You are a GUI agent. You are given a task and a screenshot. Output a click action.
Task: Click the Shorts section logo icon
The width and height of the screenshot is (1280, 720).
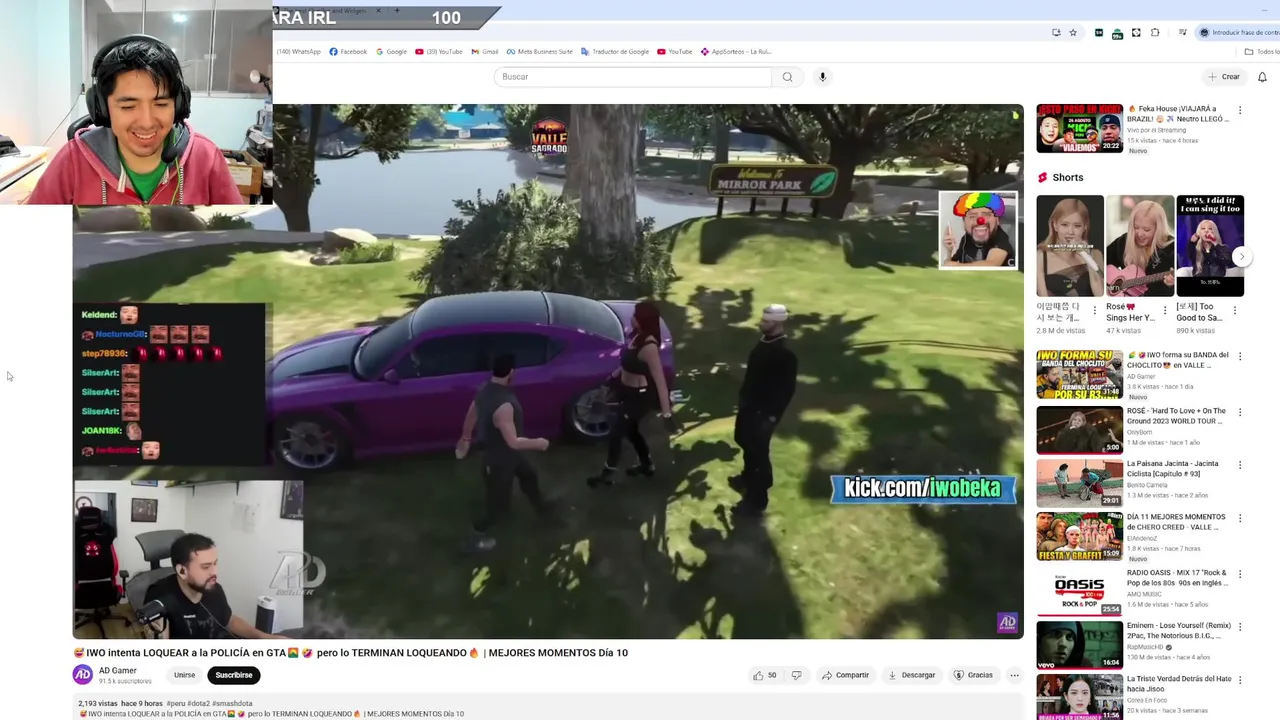[x=1042, y=177]
